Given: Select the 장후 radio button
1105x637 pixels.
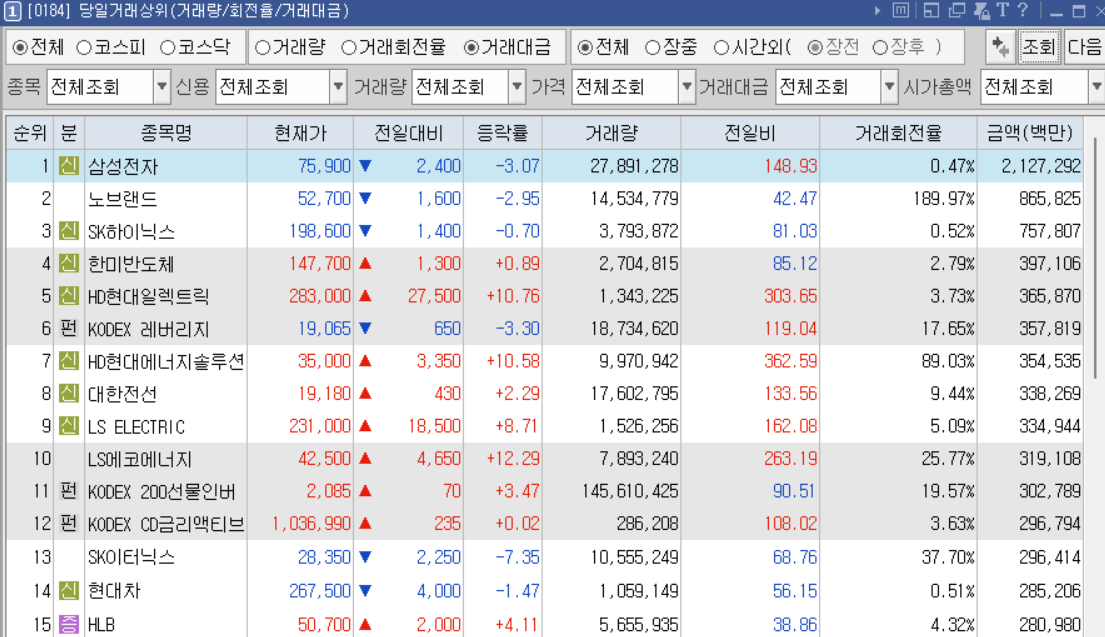Looking at the screenshot, I should 880,47.
